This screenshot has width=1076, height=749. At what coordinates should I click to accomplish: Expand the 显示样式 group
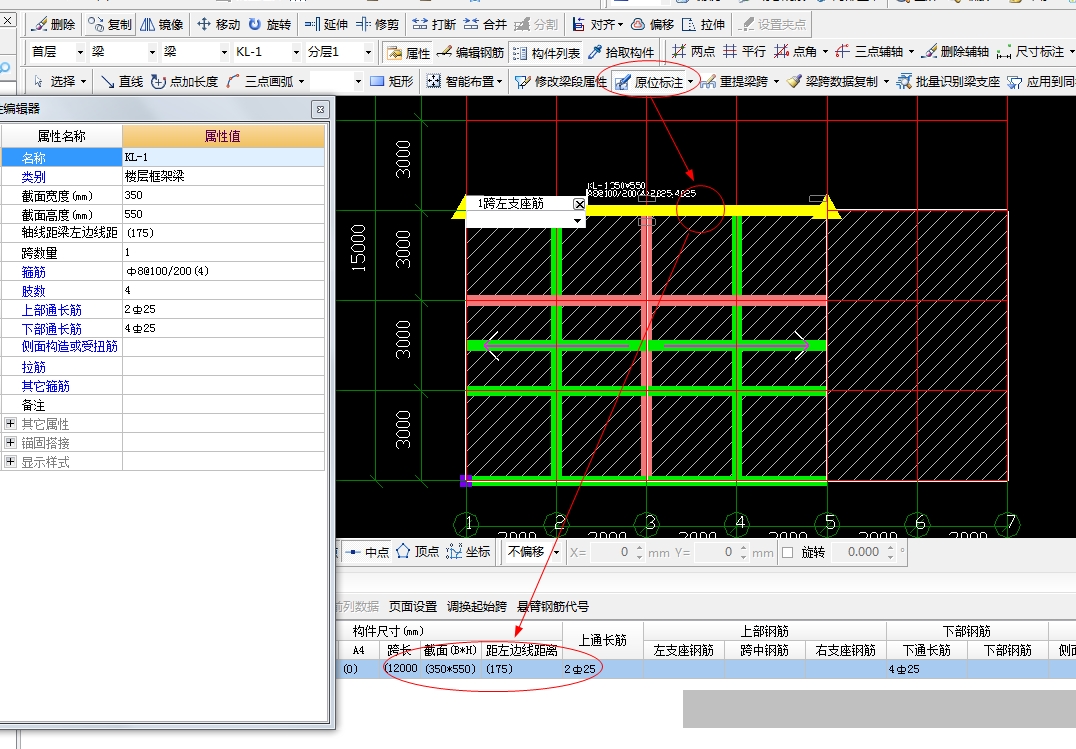tap(10, 462)
